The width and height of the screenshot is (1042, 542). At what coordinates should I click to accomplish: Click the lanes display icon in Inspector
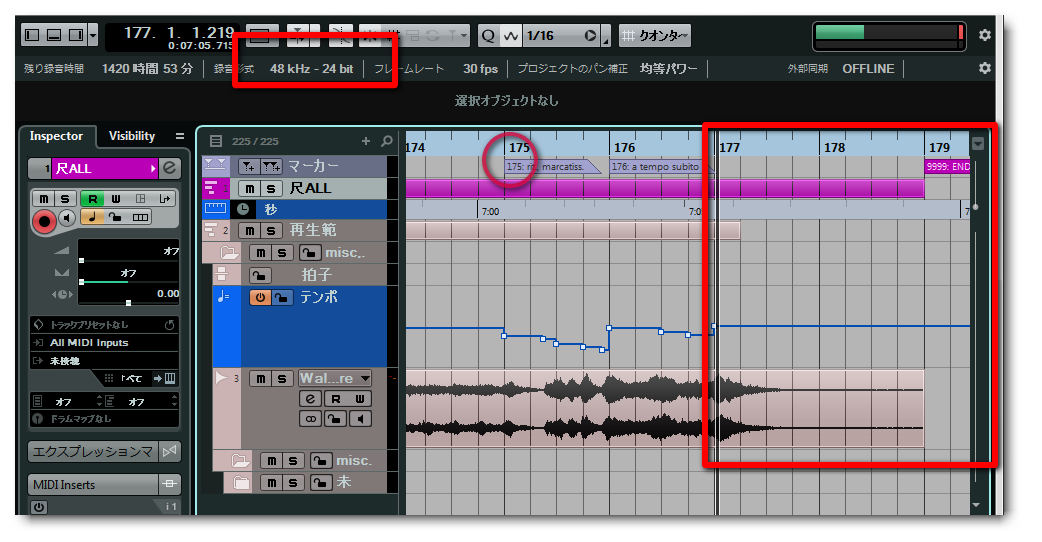140,217
